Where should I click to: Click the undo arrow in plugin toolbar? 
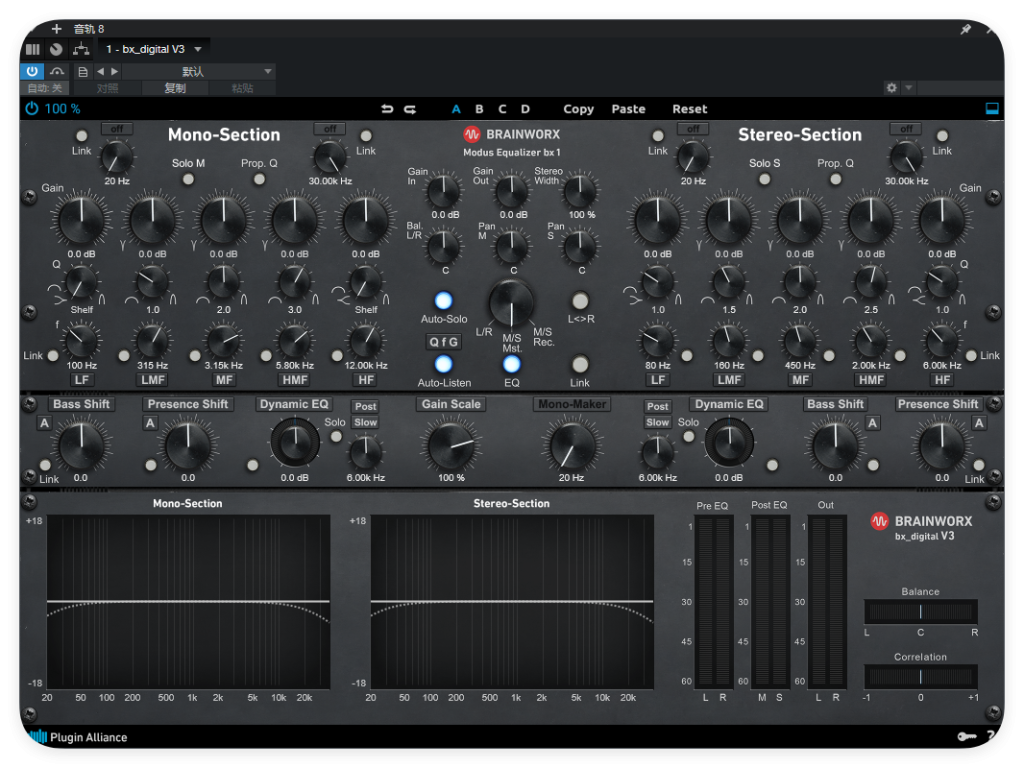click(x=387, y=109)
